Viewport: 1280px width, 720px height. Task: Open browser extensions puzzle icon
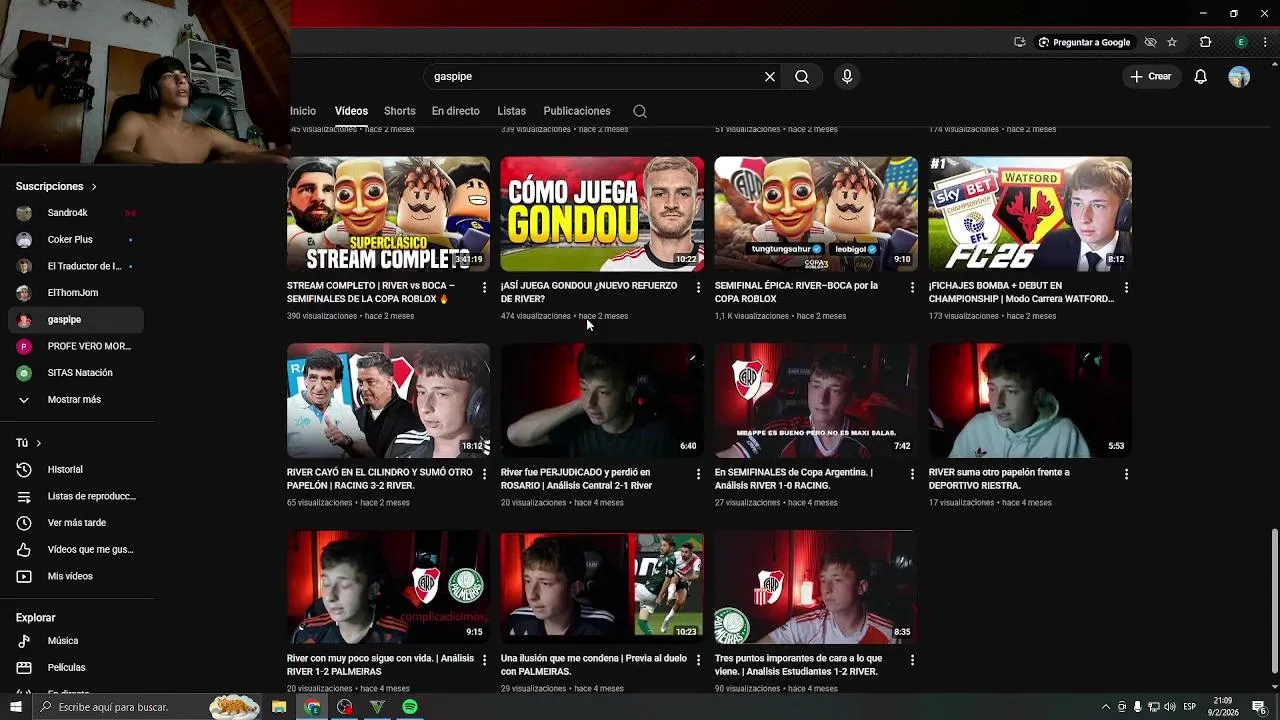1206,42
